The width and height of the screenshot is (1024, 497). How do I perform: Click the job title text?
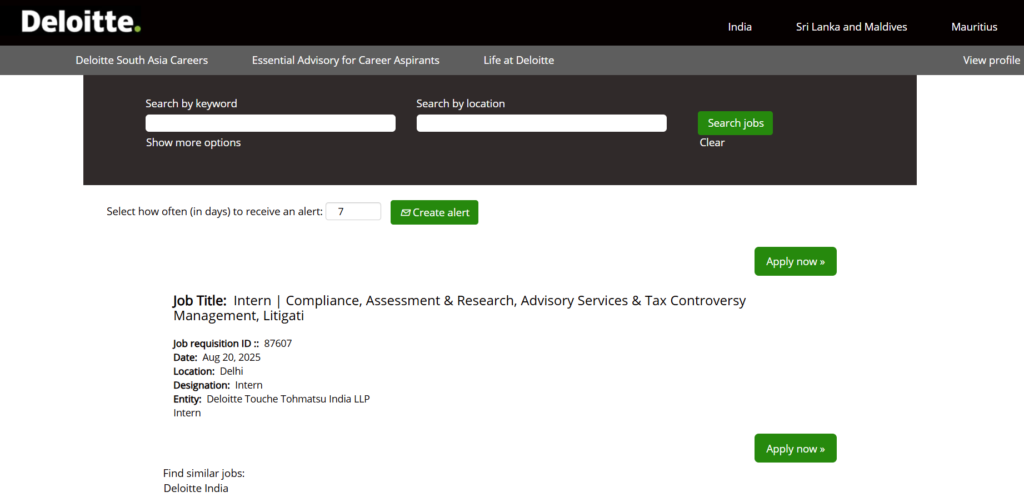point(459,308)
